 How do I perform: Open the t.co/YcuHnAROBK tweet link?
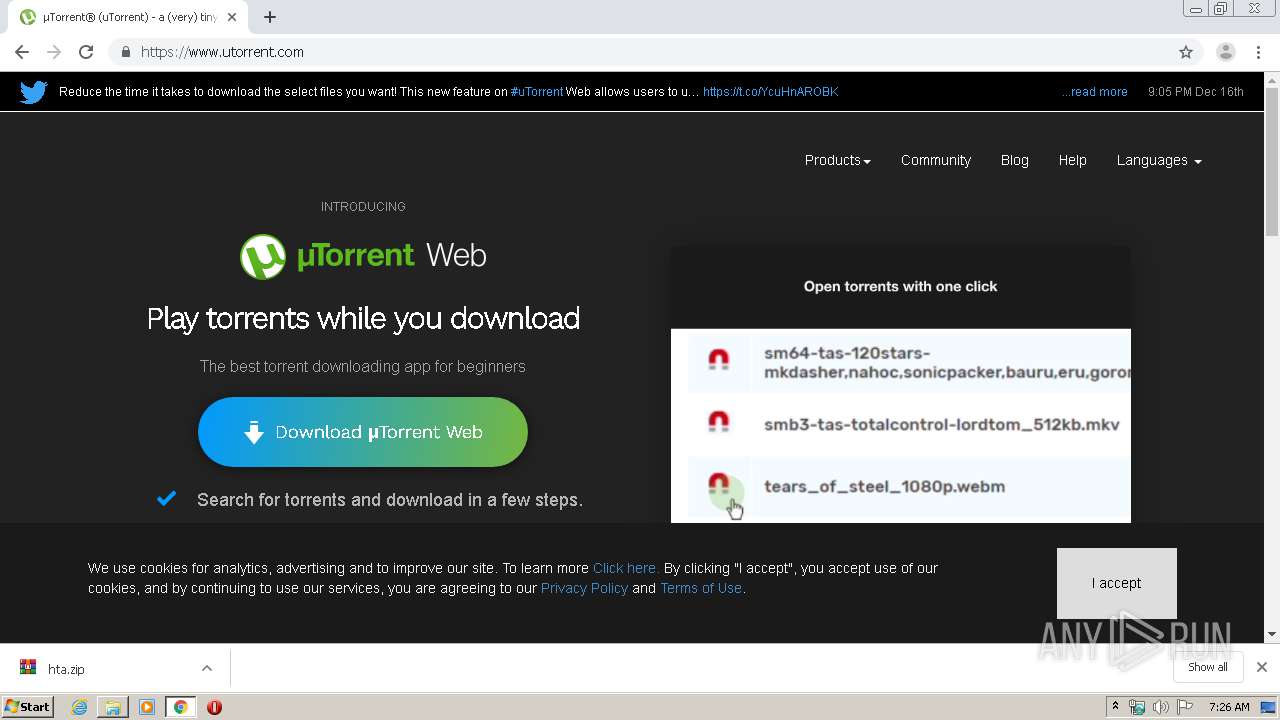(x=770, y=92)
